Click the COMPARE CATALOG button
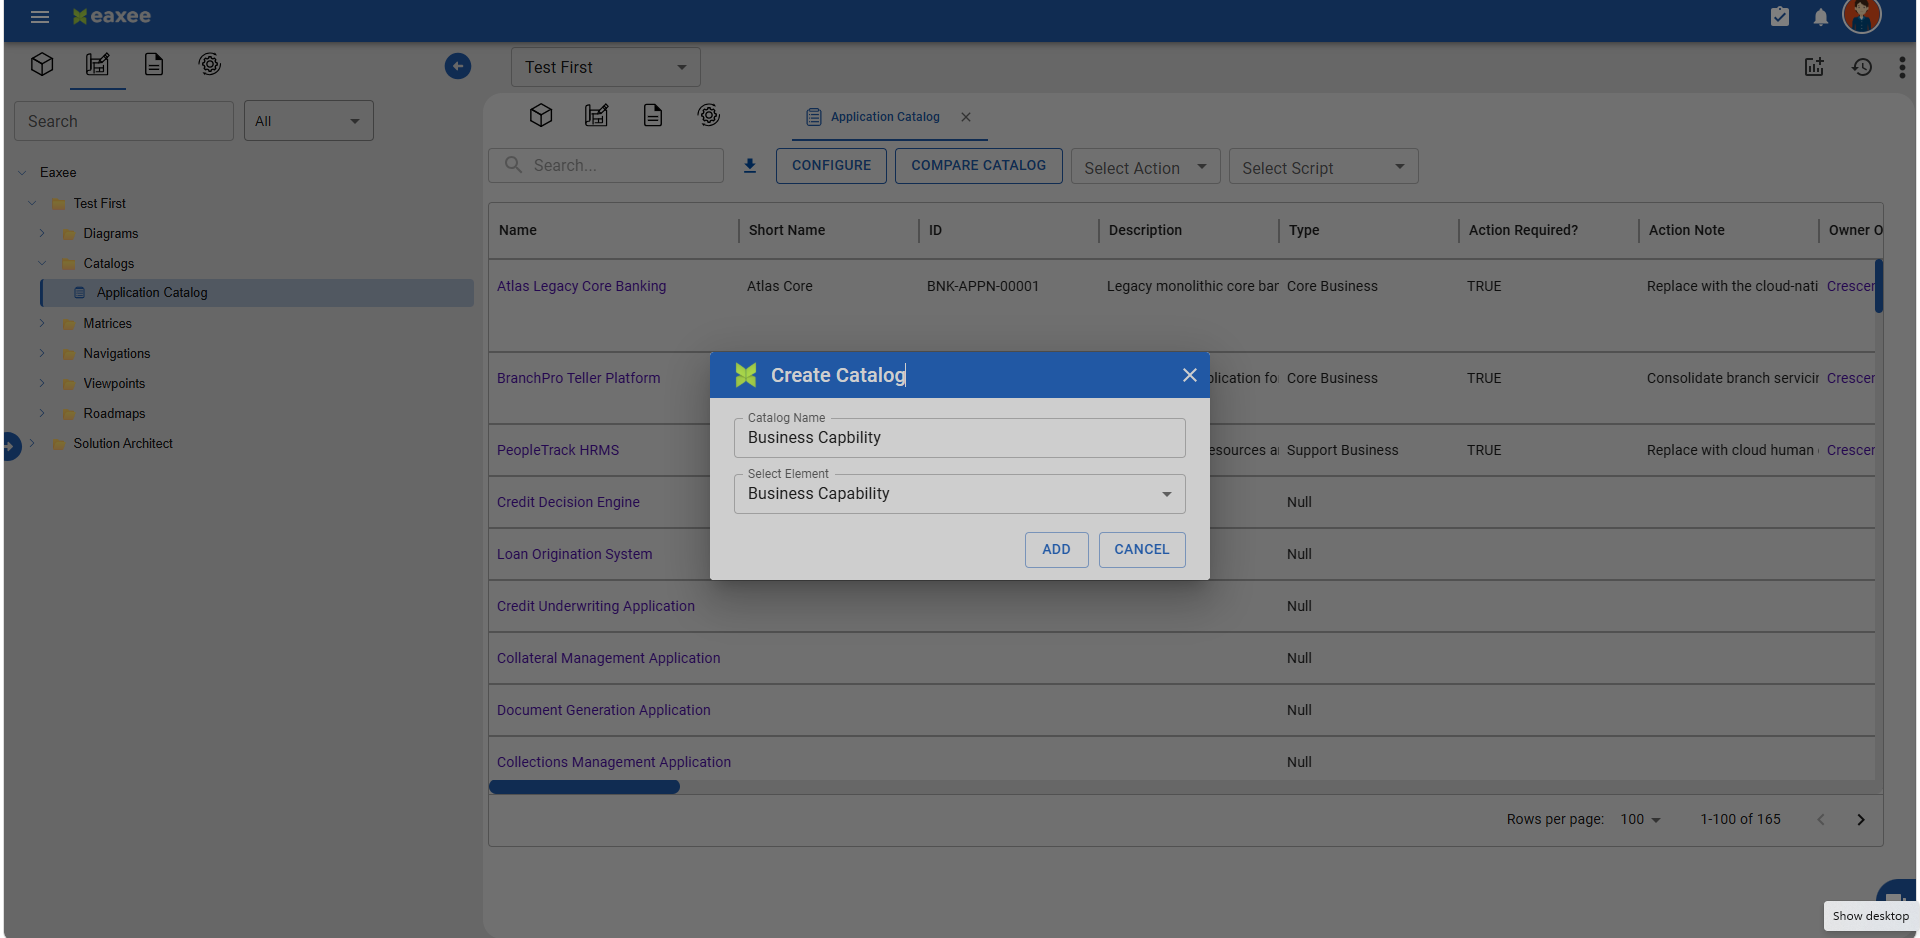This screenshot has height=938, width=1920. click(979, 166)
